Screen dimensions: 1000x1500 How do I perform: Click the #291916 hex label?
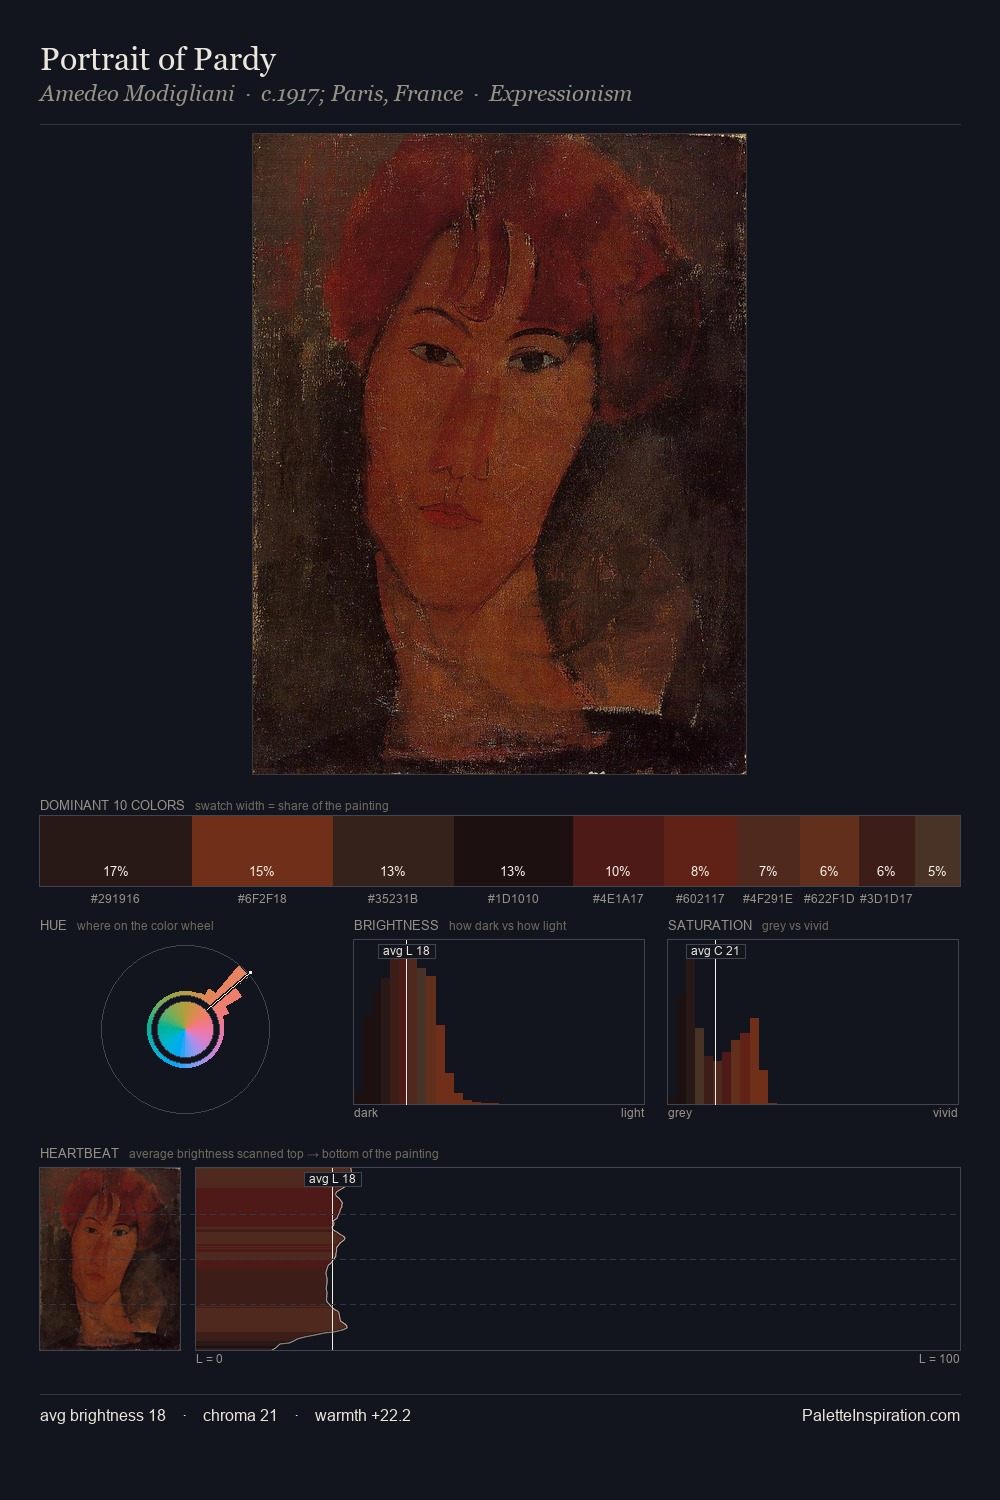click(x=115, y=899)
